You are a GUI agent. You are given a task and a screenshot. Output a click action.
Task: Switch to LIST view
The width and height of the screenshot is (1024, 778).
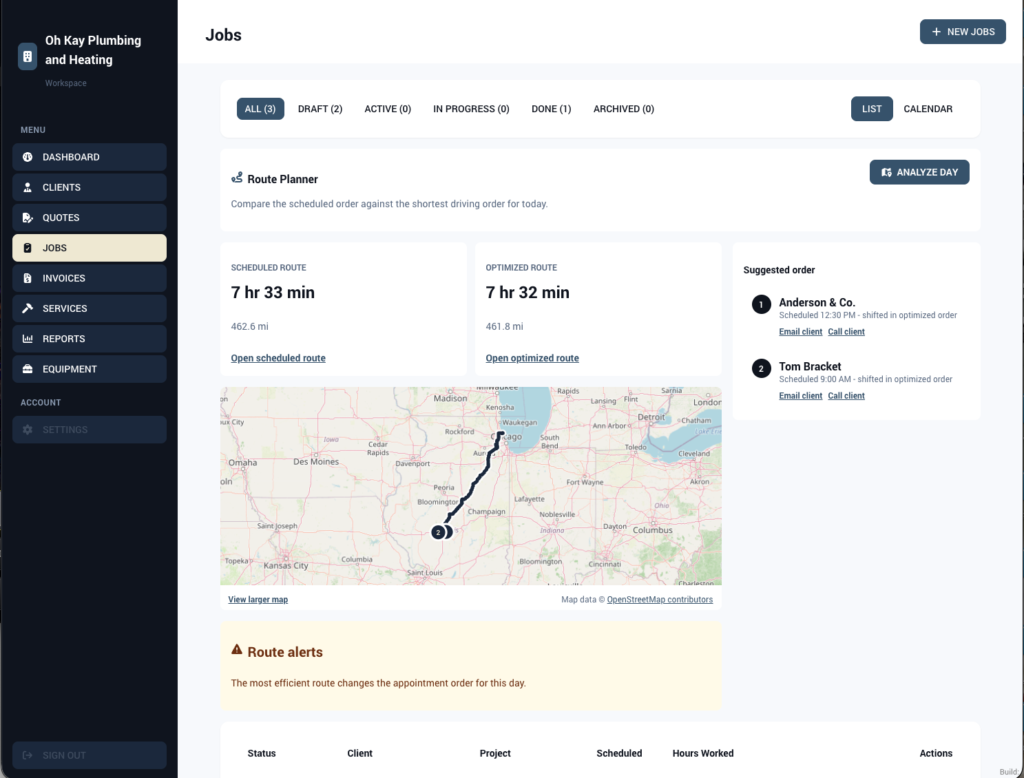(x=872, y=109)
